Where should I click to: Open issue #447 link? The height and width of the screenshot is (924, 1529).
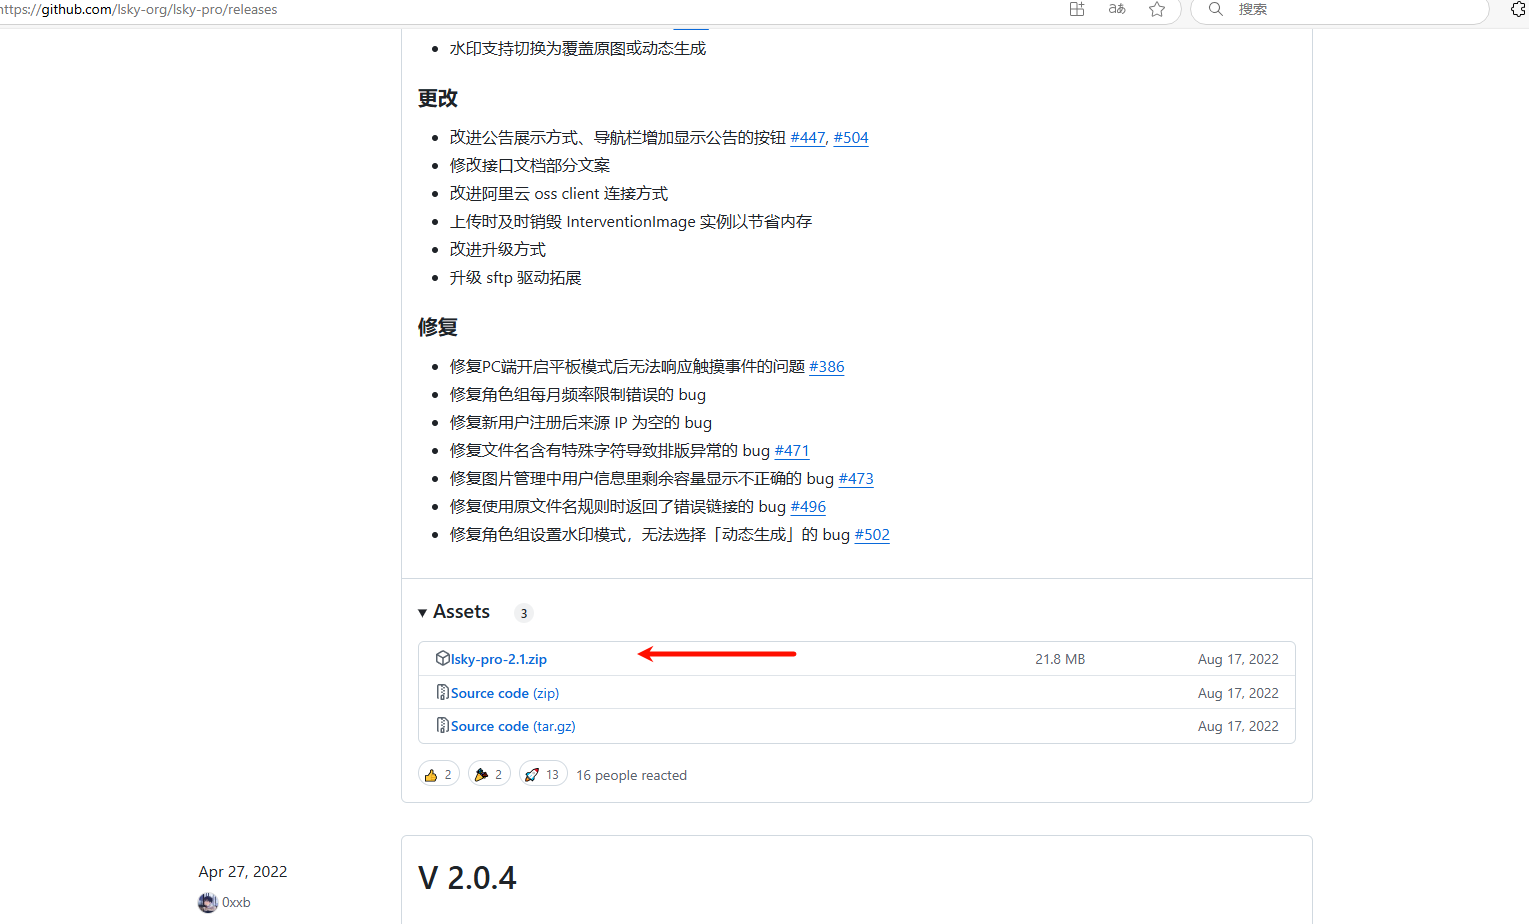coord(807,138)
